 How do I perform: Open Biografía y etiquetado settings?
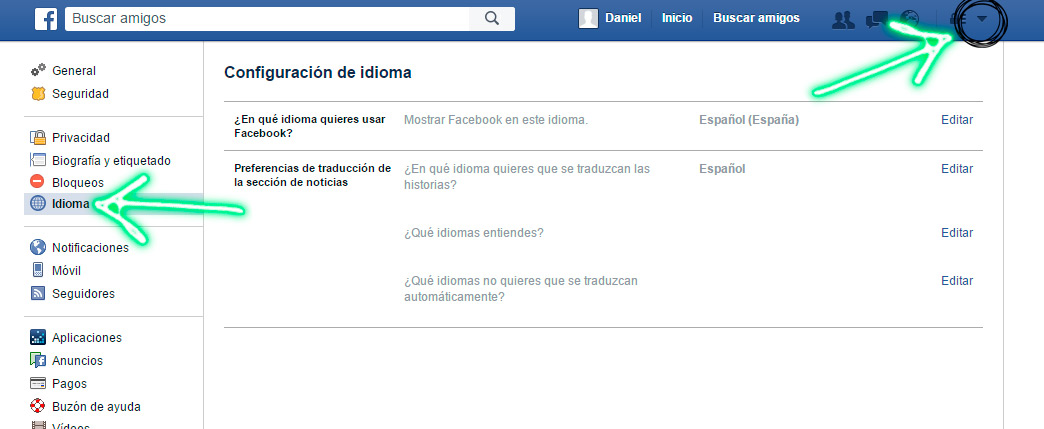111,161
